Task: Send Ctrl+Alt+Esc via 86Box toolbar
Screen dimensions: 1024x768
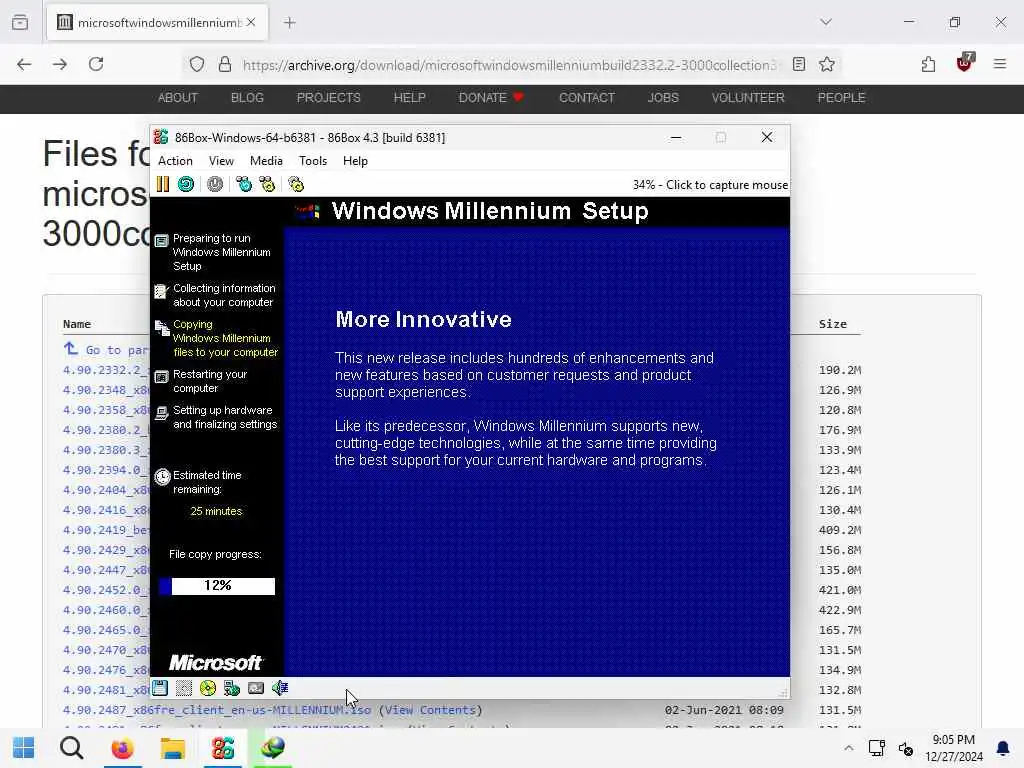Action: (267, 184)
